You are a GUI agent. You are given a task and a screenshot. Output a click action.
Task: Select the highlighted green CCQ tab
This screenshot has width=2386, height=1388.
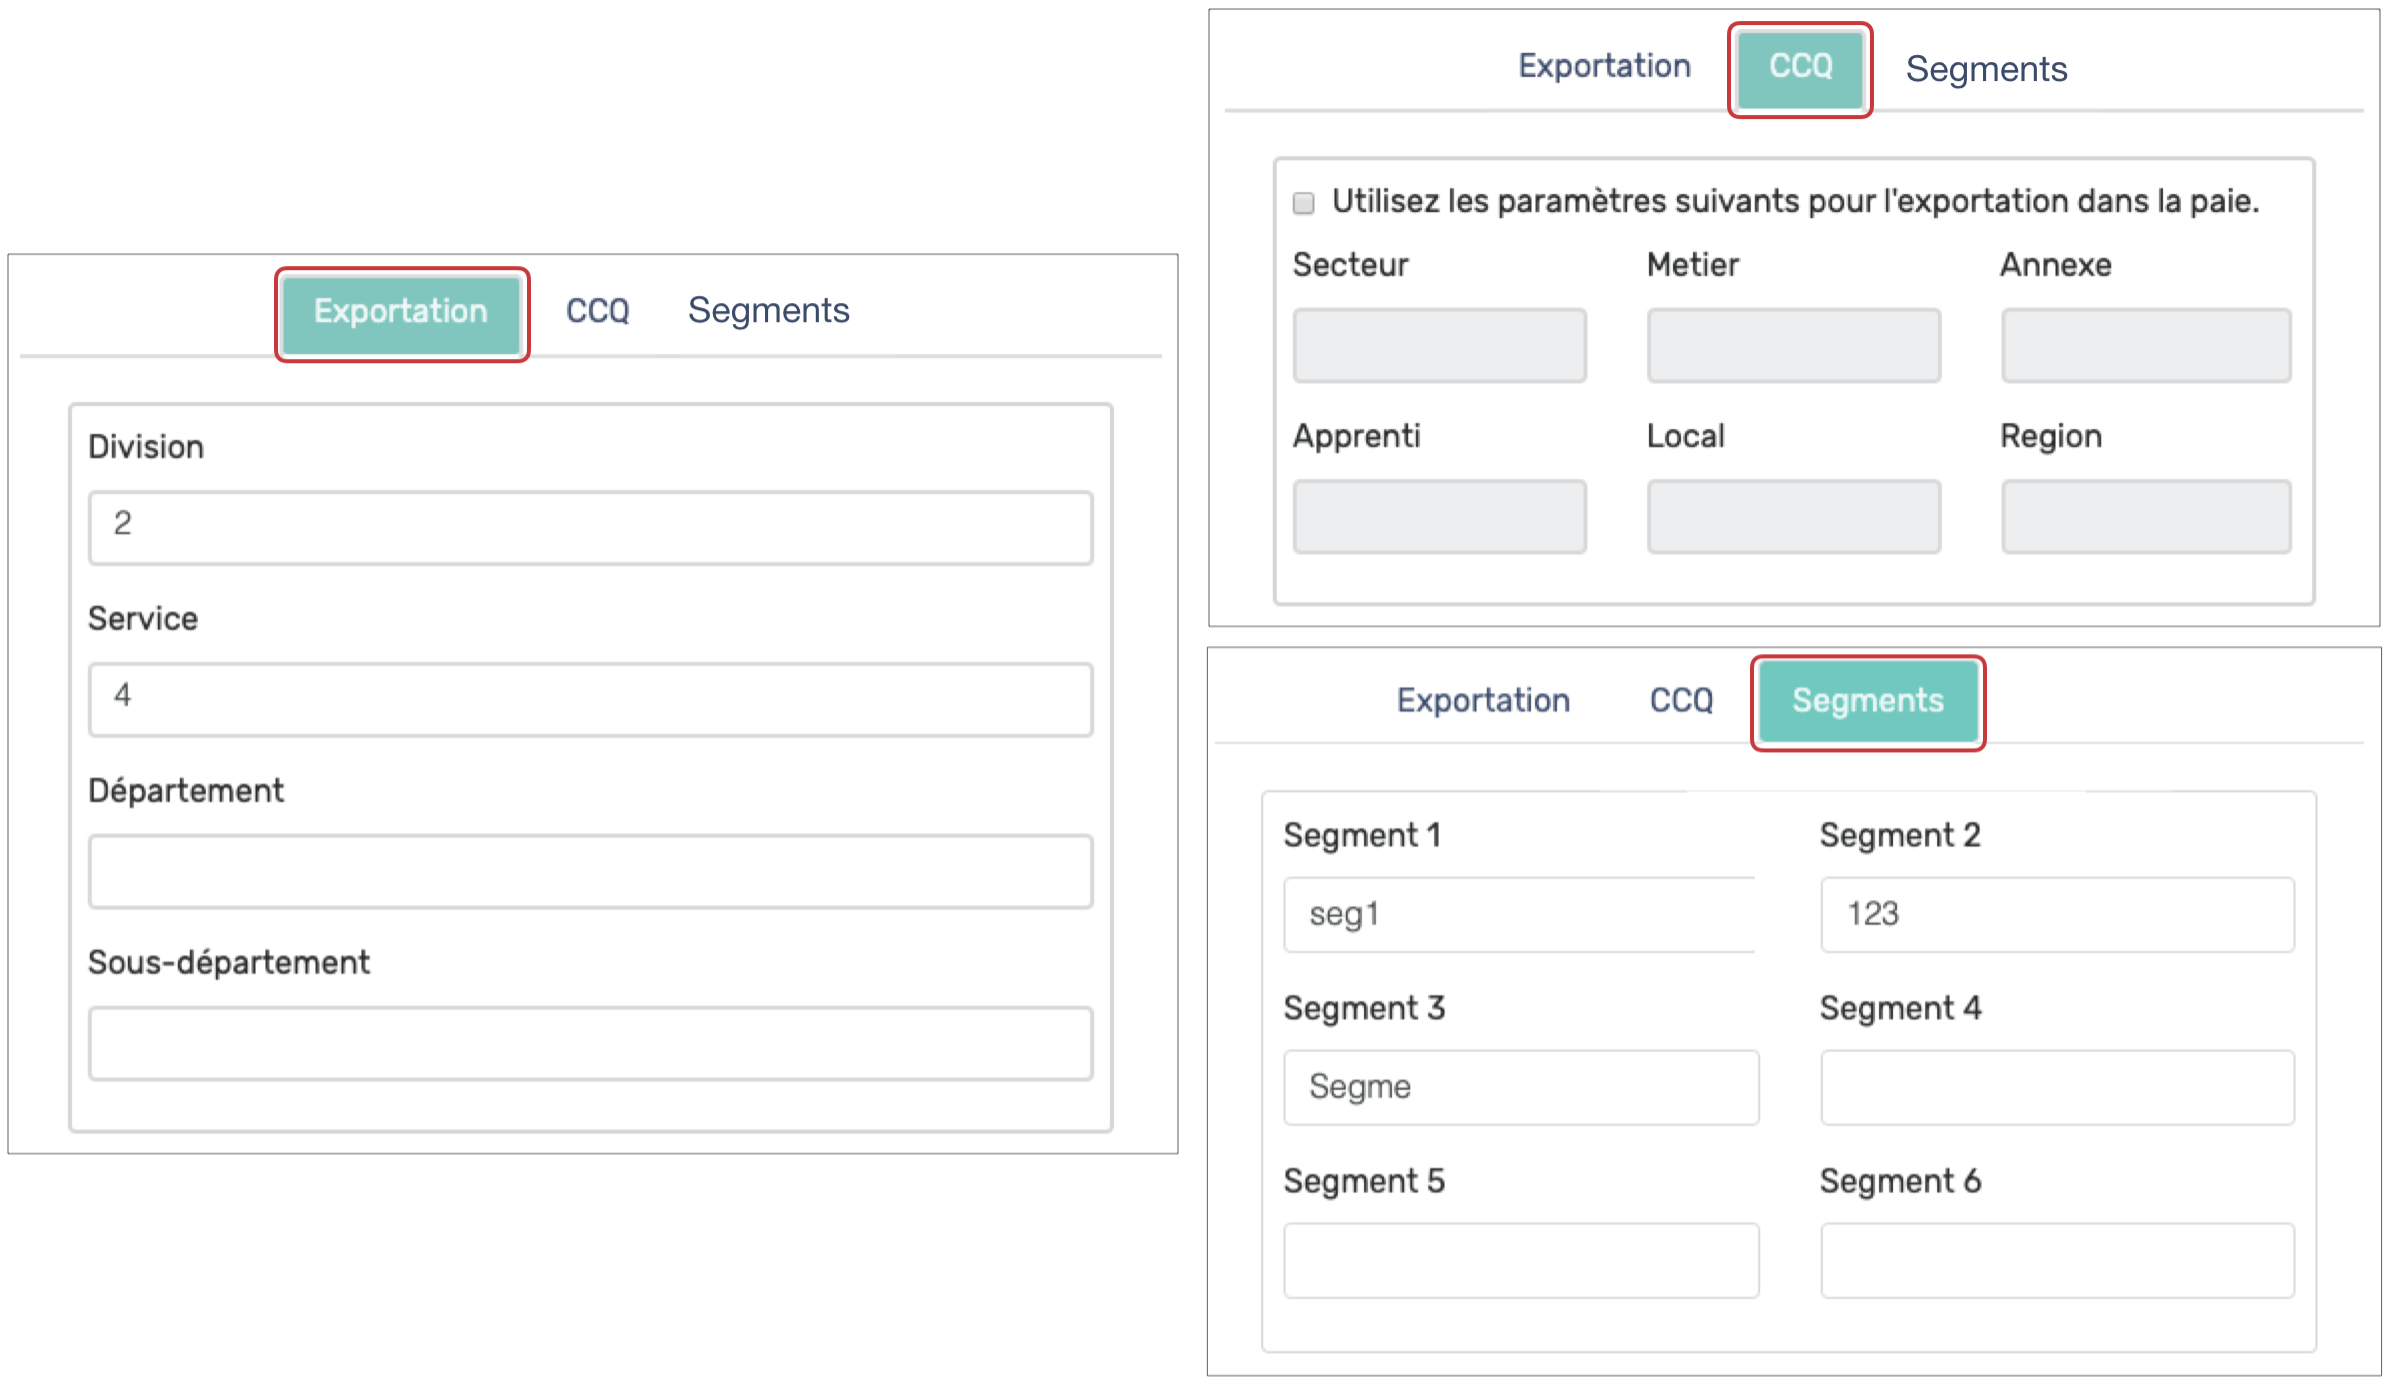[x=1800, y=68]
